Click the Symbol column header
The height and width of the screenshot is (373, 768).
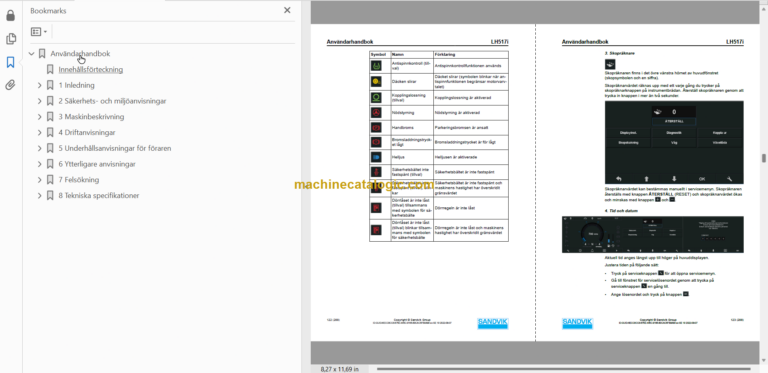tap(378, 54)
